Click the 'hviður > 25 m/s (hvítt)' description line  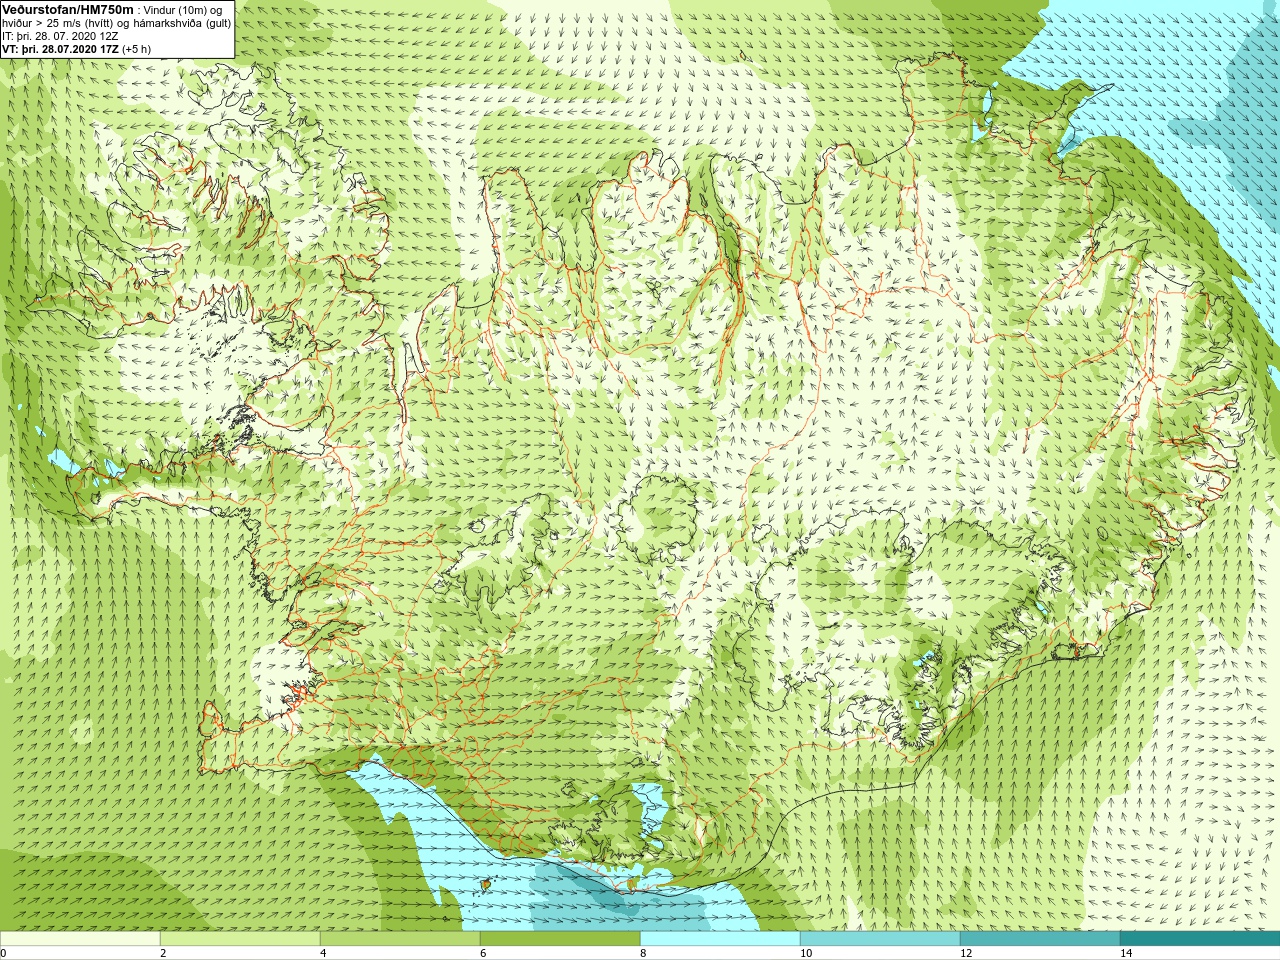coord(116,23)
